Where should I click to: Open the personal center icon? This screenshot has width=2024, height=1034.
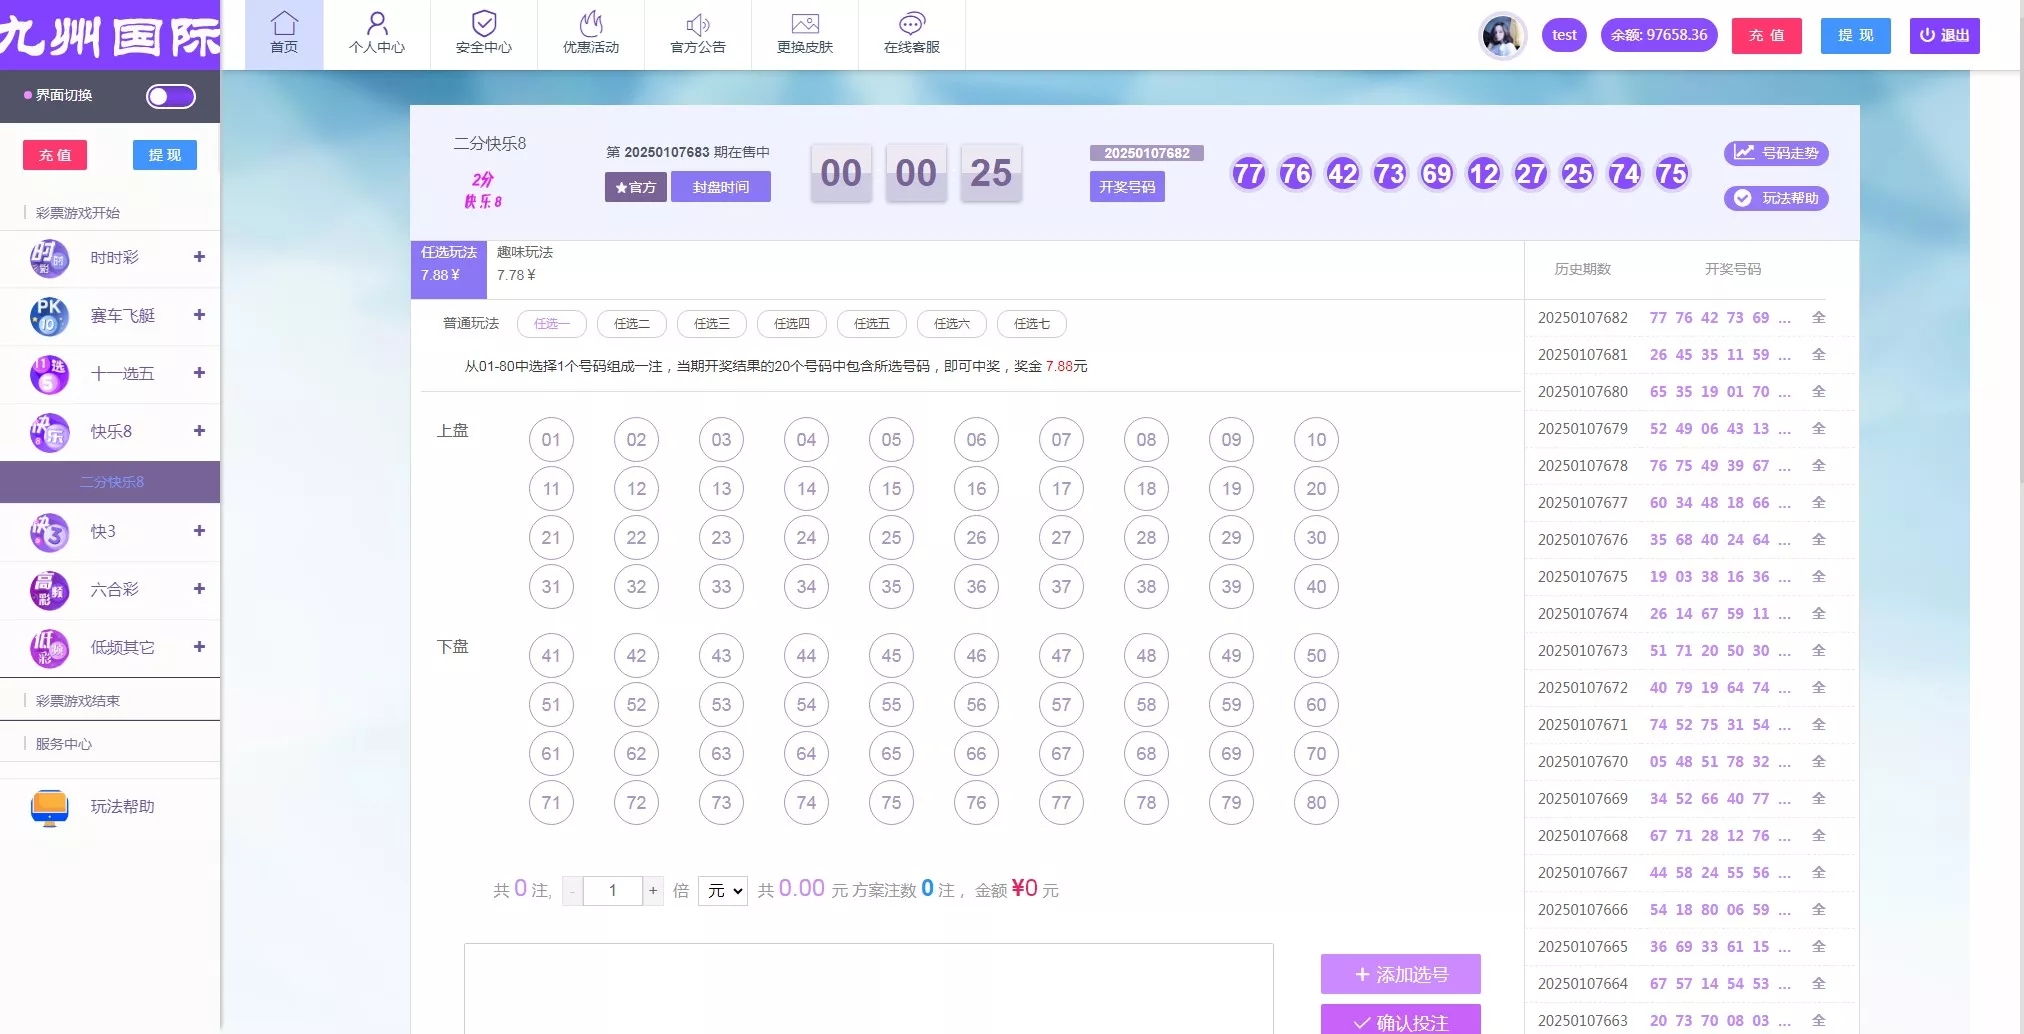377,23
